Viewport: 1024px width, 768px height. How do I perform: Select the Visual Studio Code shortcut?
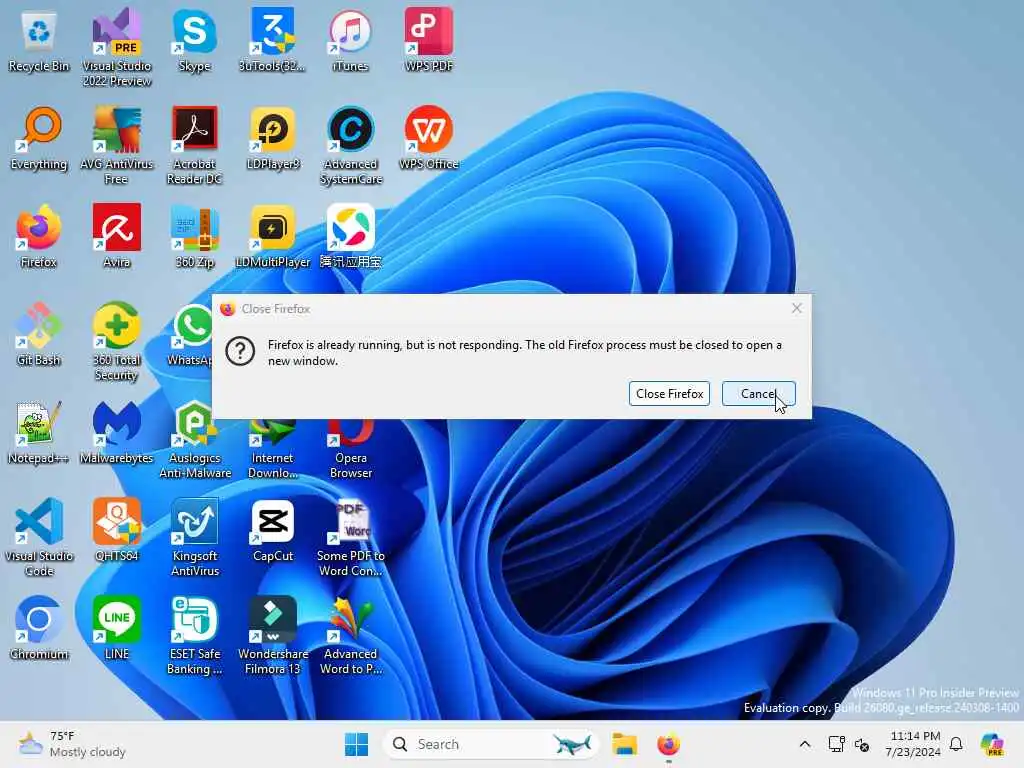39,538
